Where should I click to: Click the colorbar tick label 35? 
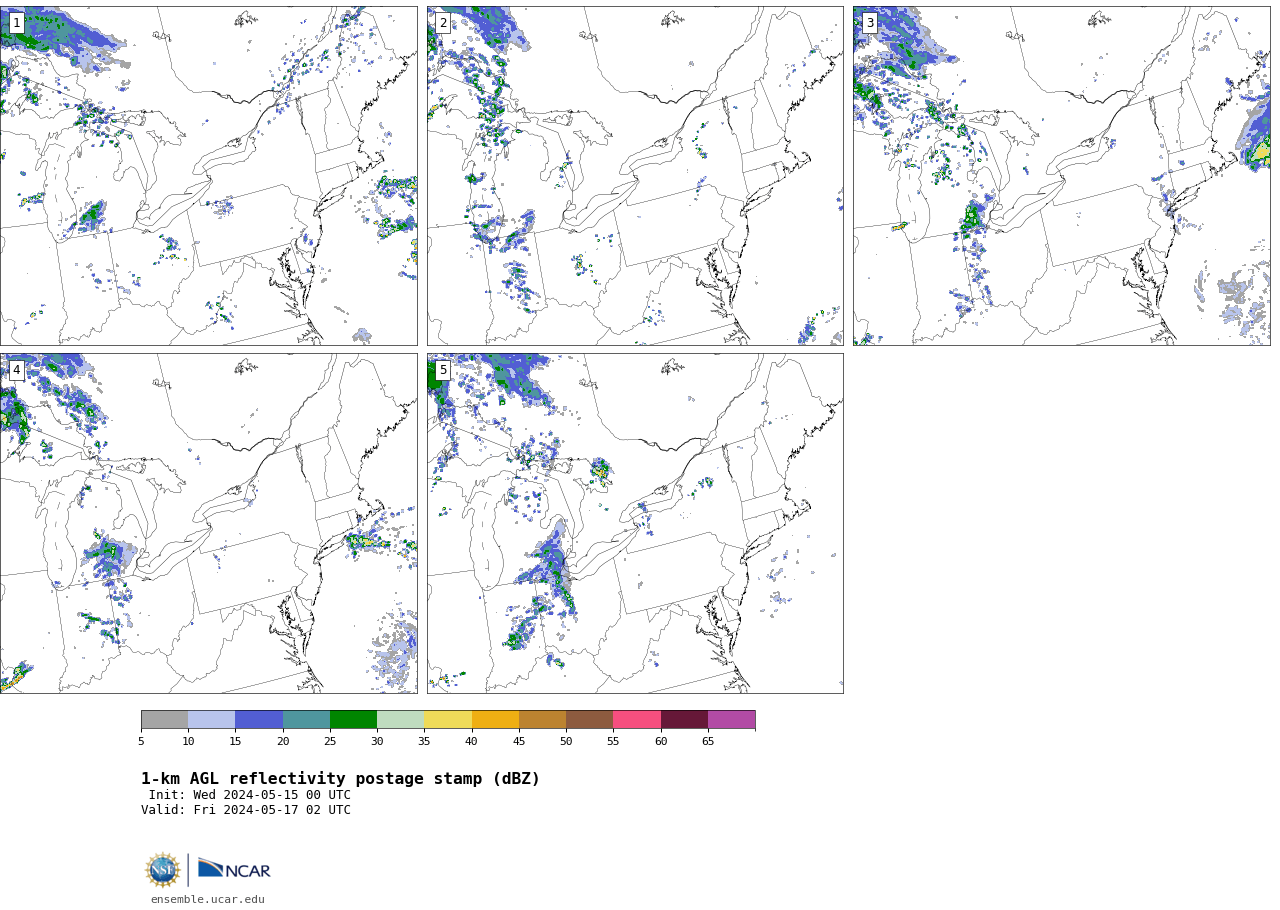click(424, 741)
